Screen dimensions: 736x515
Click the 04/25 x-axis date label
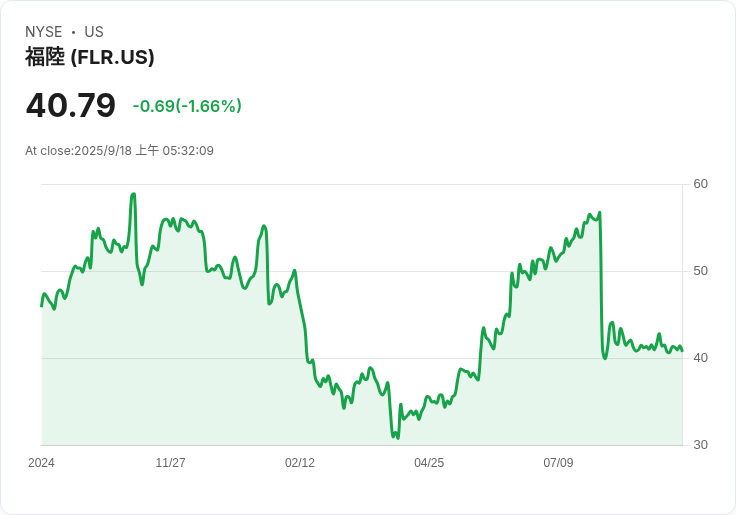tap(429, 463)
